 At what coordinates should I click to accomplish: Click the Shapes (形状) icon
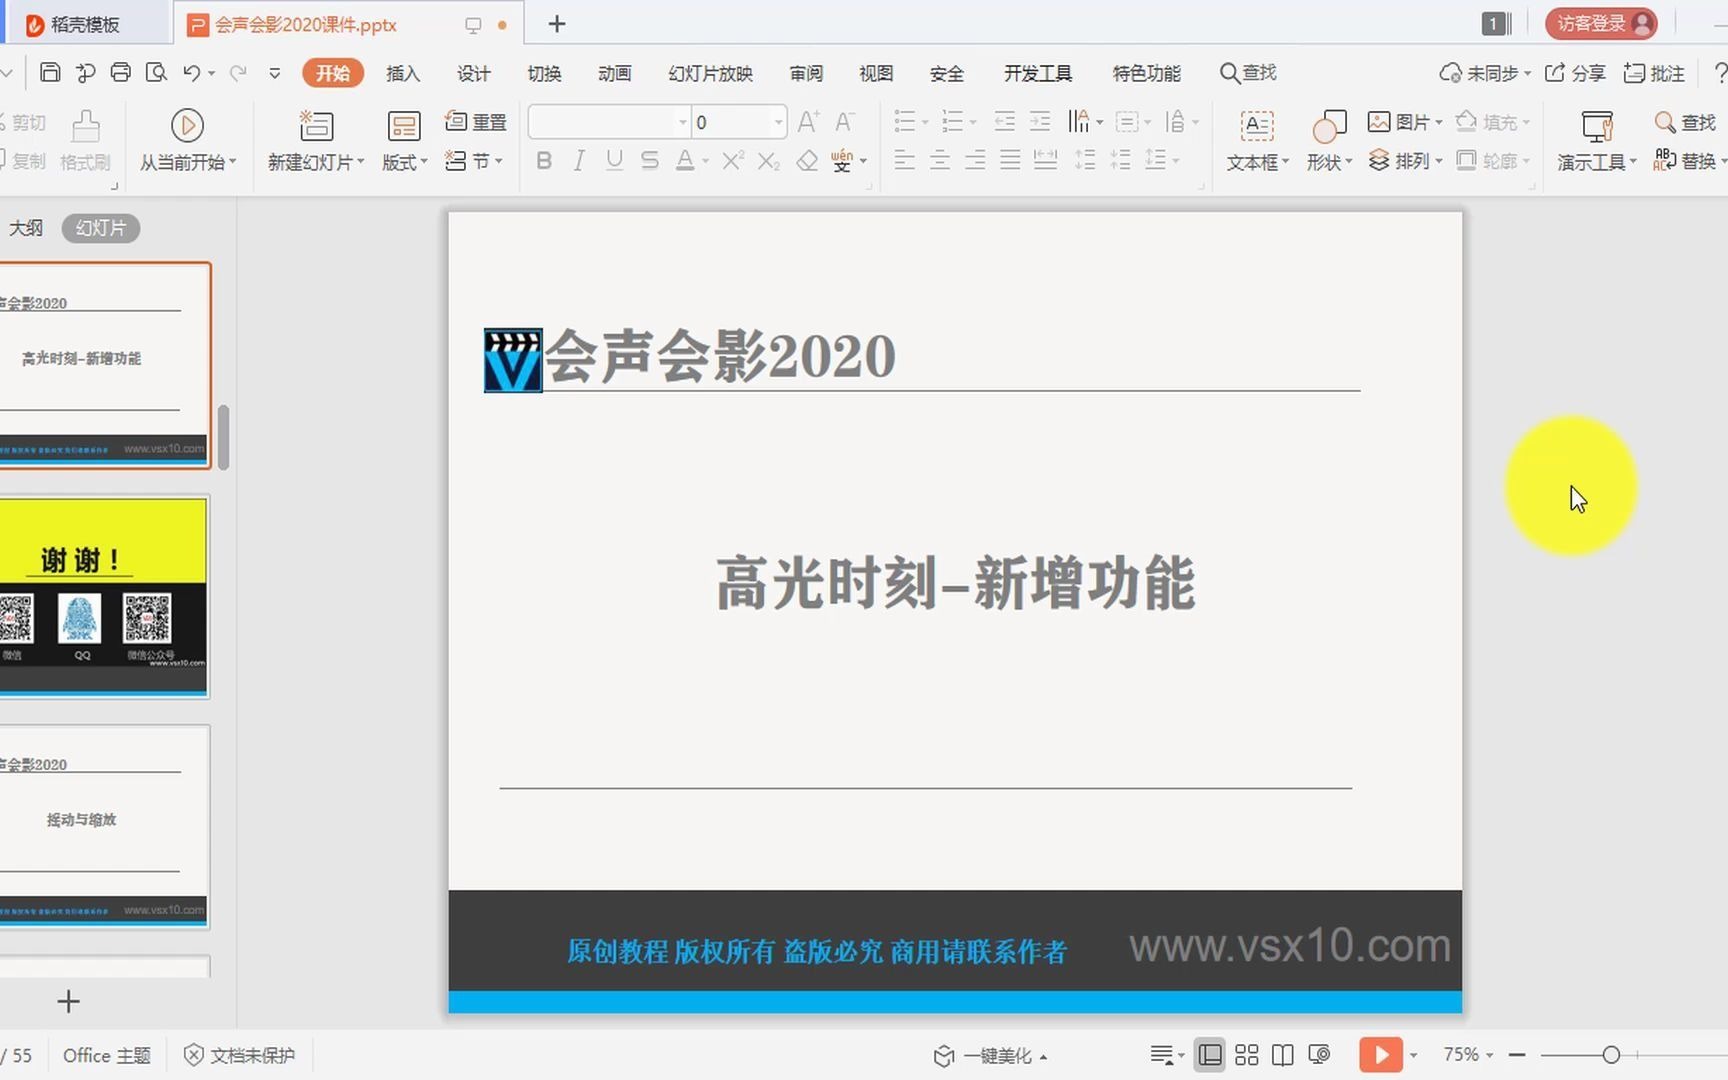pos(1329,126)
